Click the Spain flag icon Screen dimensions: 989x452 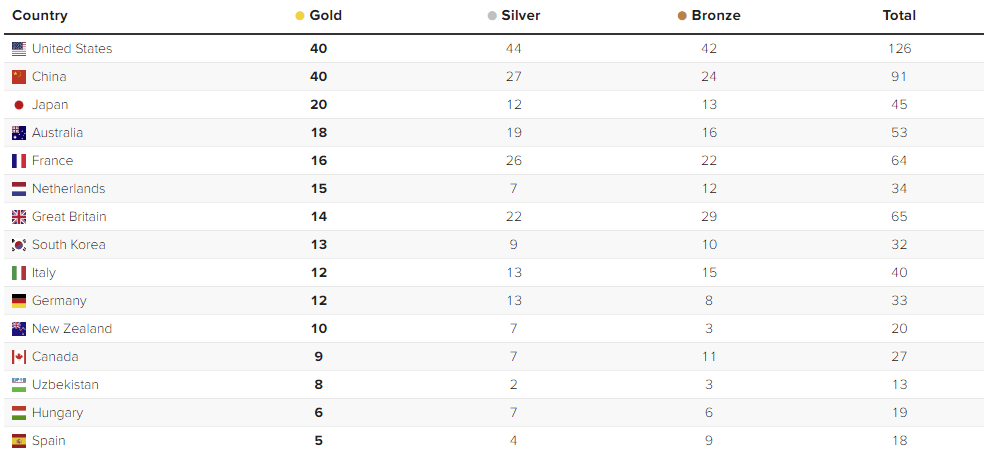19,441
